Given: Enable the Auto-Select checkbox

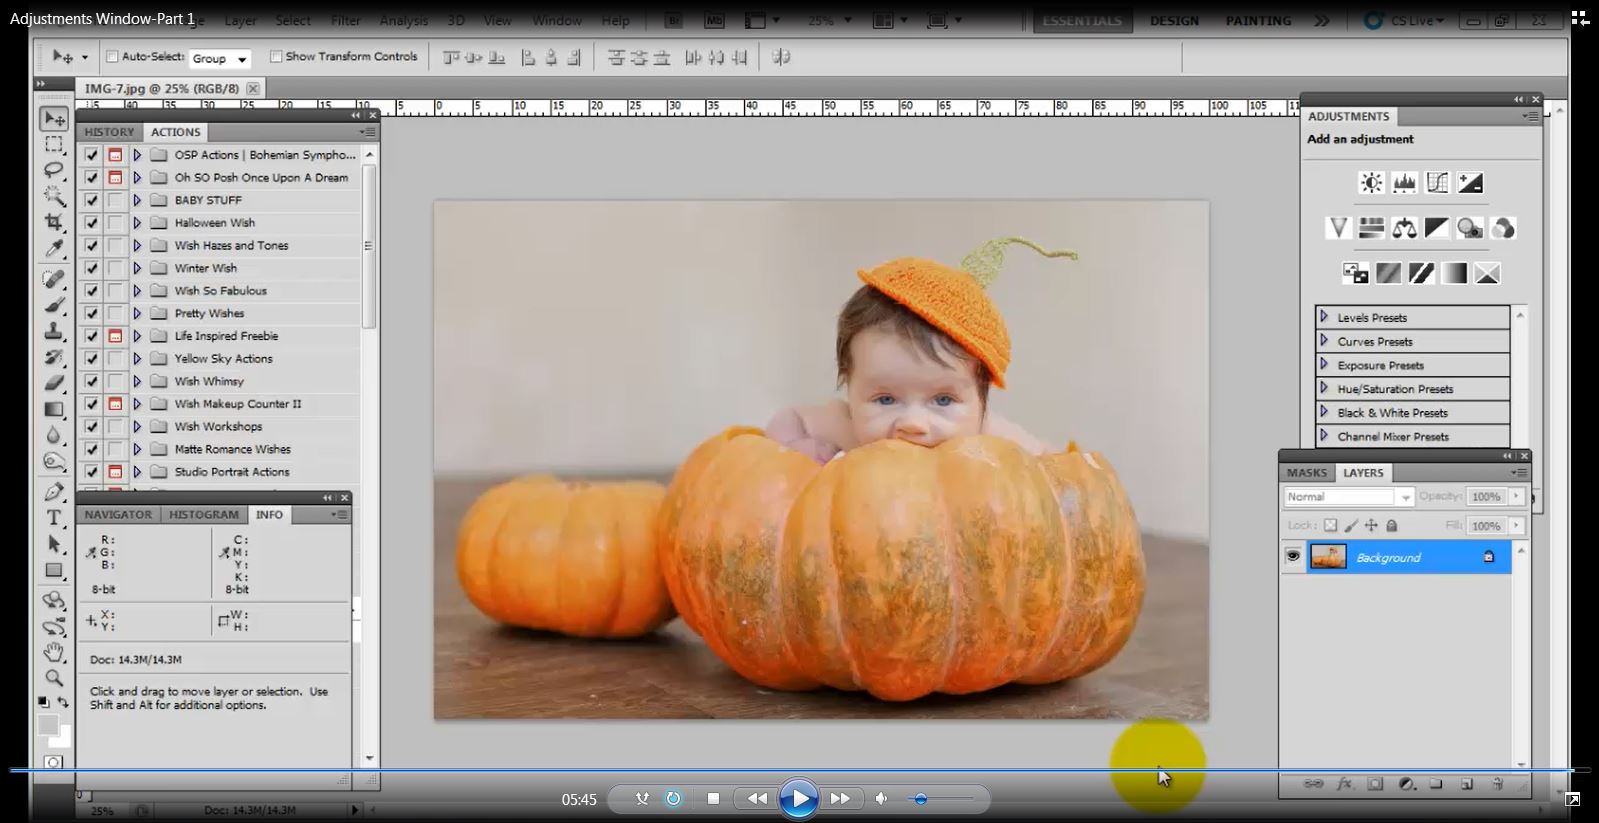Looking at the screenshot, I should point(112,57).
